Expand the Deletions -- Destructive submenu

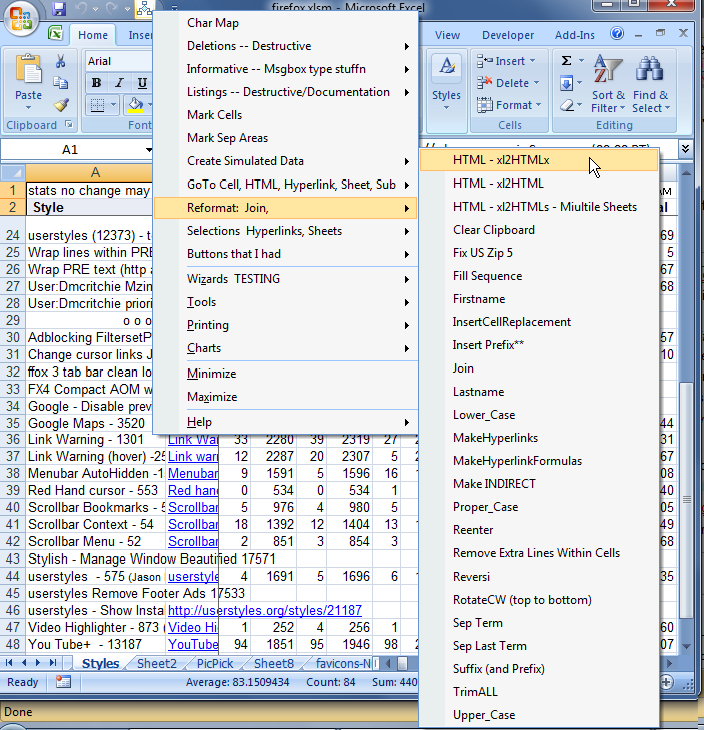click(285, 46)
